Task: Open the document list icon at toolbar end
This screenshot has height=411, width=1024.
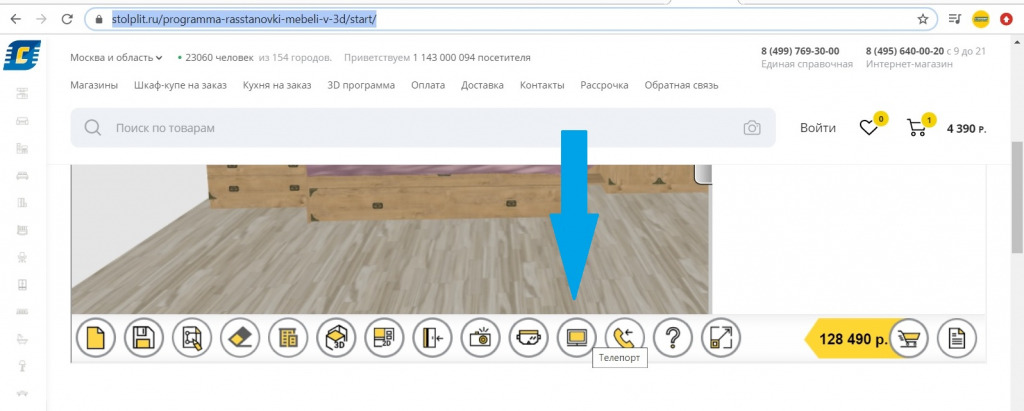Action: coord(957,338)
